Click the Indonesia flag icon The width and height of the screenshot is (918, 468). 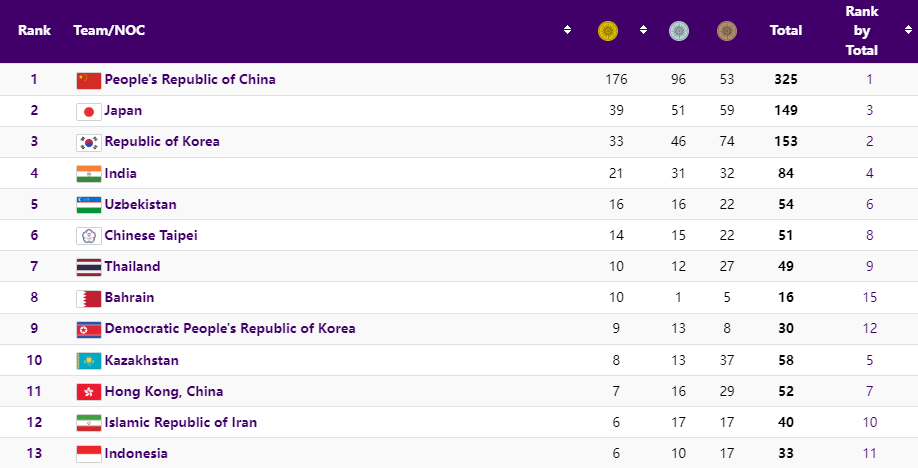tap(88, 454)
